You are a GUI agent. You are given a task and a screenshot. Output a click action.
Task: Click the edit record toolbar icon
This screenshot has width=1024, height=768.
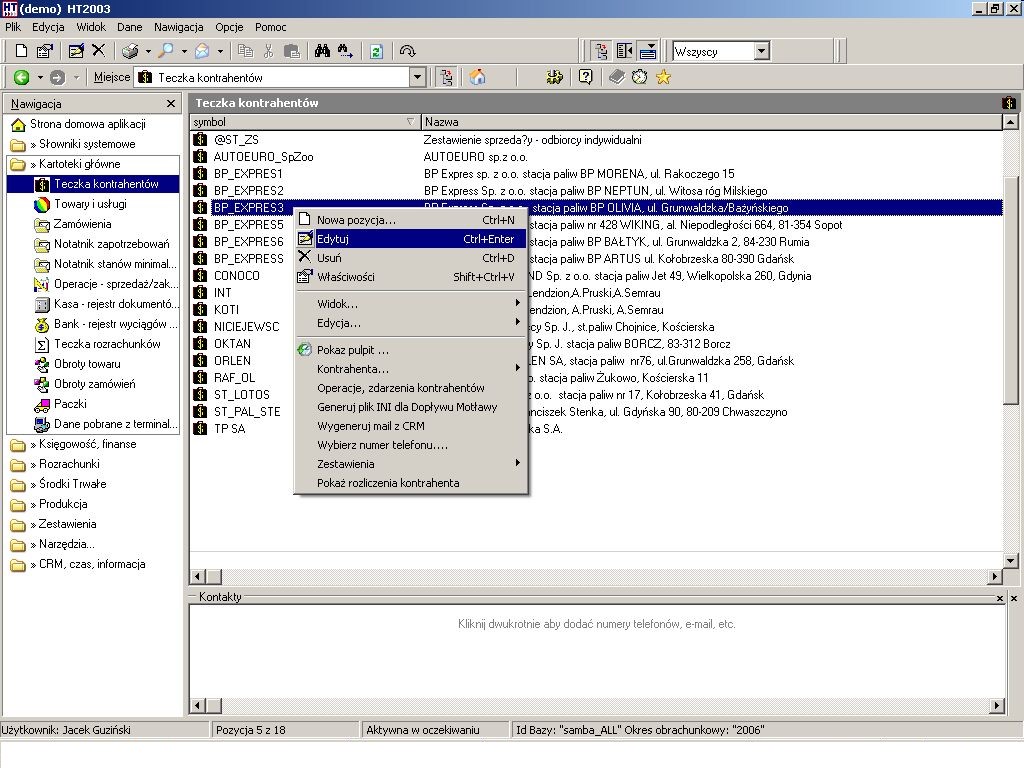(76, 51)
